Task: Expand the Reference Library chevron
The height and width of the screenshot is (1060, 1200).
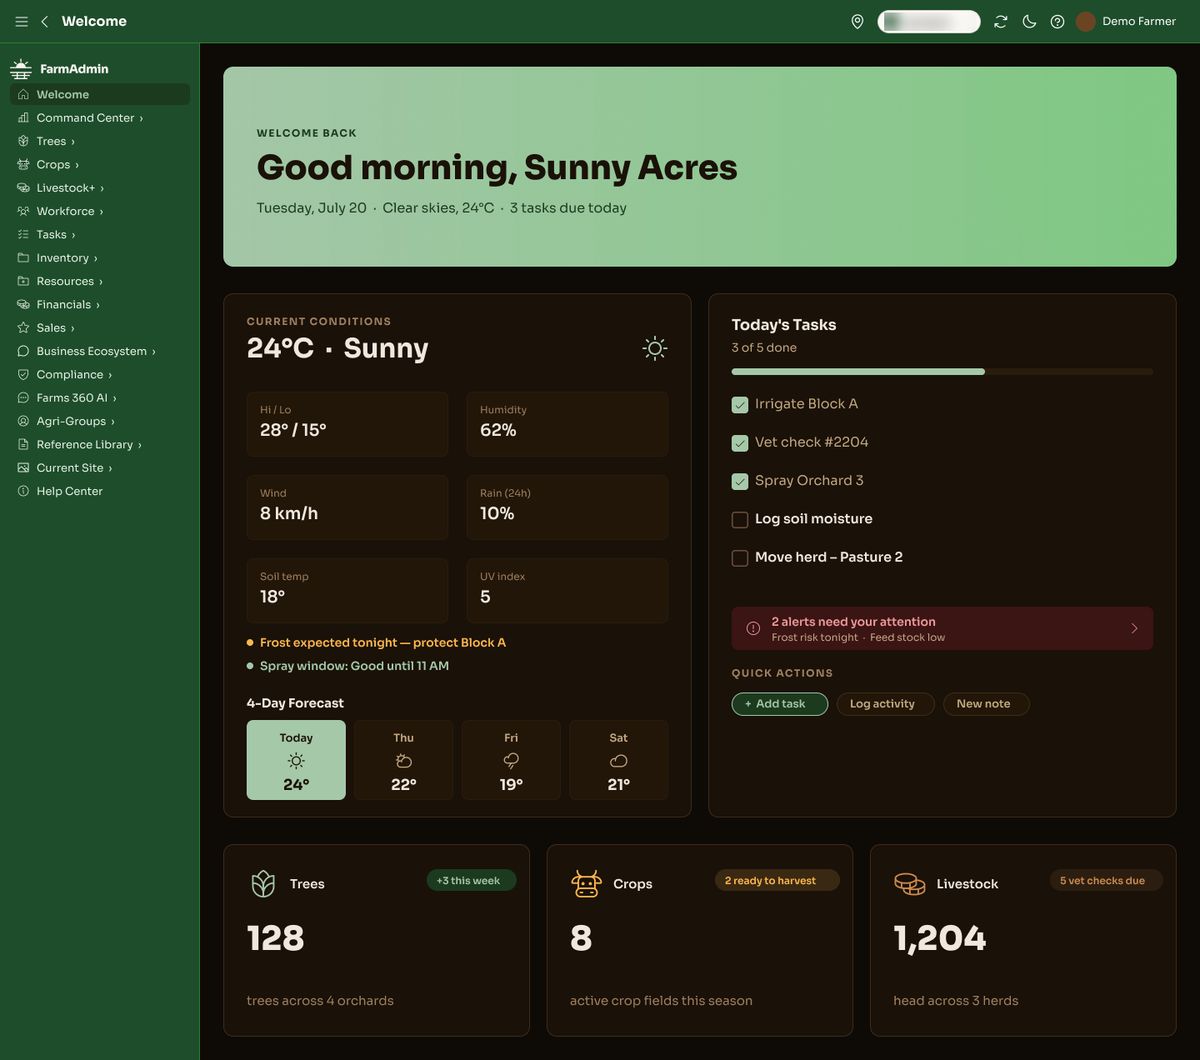Action: pyautogui.click(x=139, y=445)
